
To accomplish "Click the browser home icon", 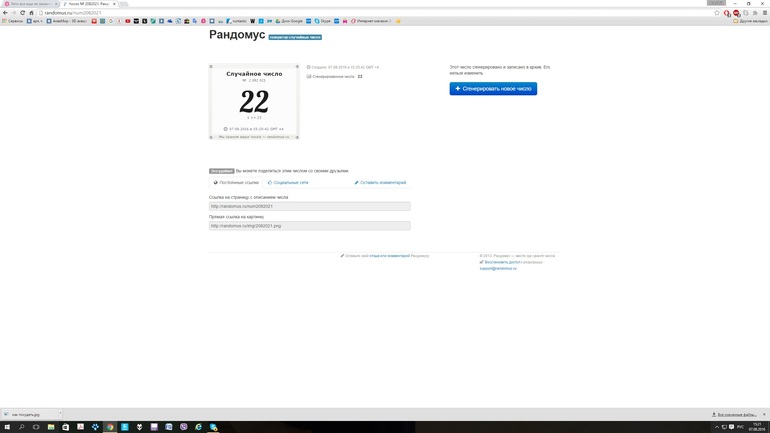I will click(x=31, y=13).
